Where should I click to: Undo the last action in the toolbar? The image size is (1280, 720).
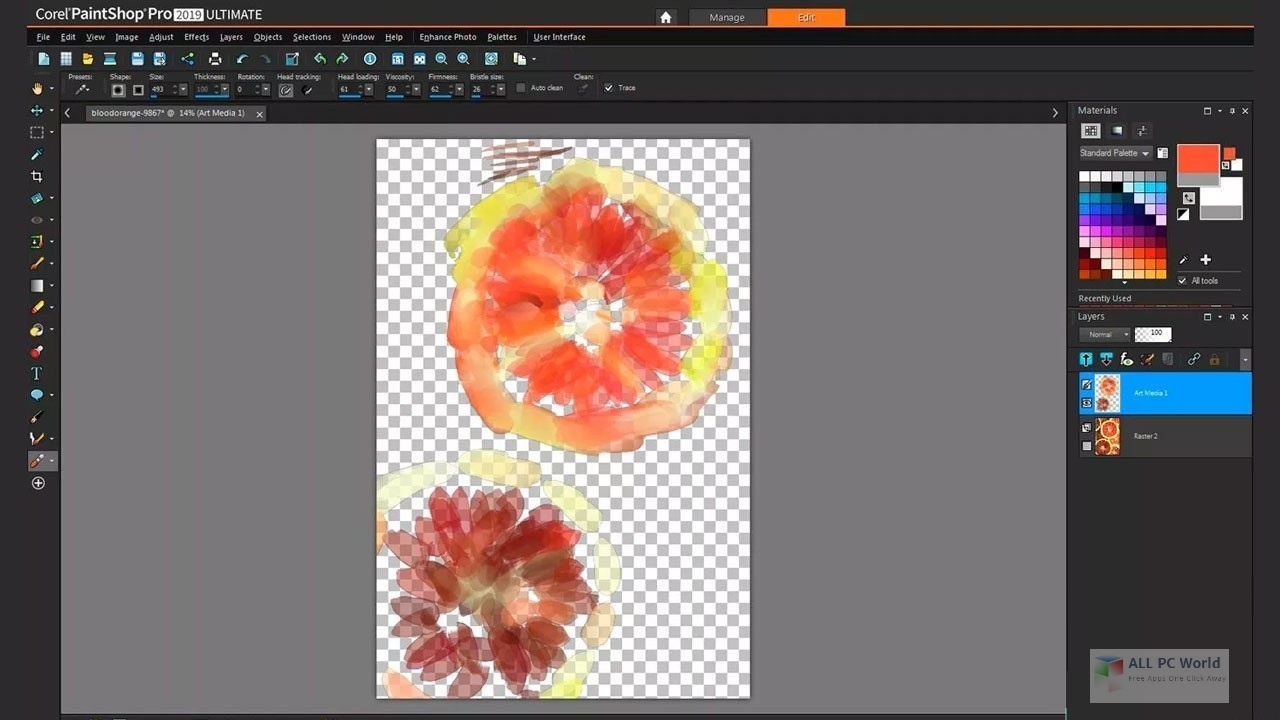242,59
